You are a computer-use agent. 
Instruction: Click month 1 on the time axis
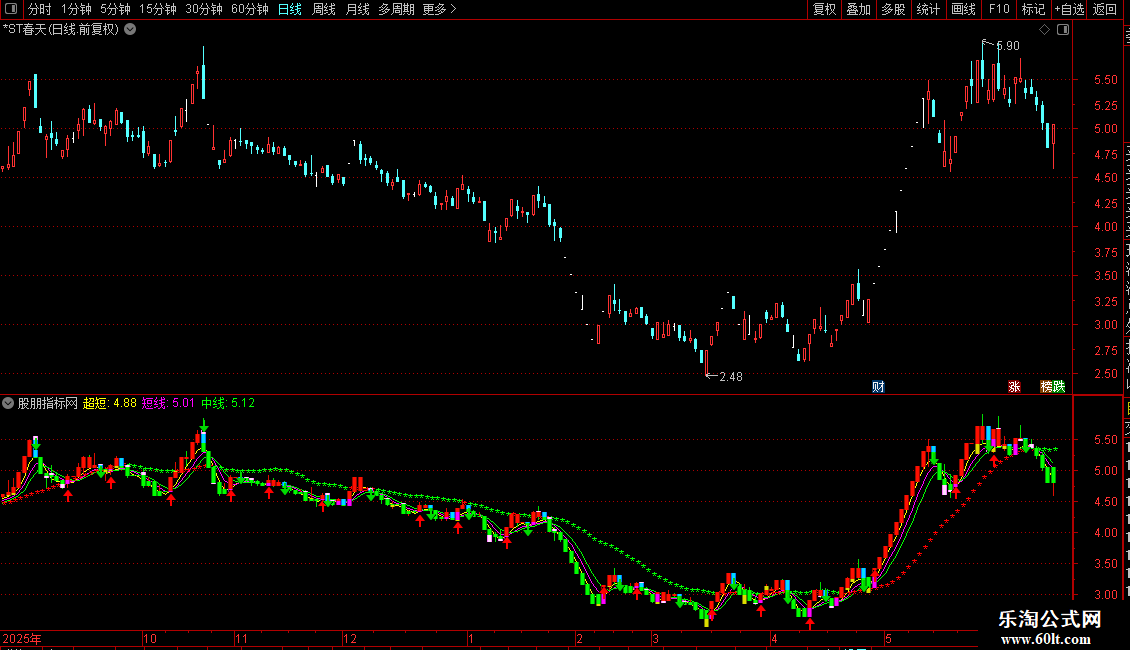point(471,639)
